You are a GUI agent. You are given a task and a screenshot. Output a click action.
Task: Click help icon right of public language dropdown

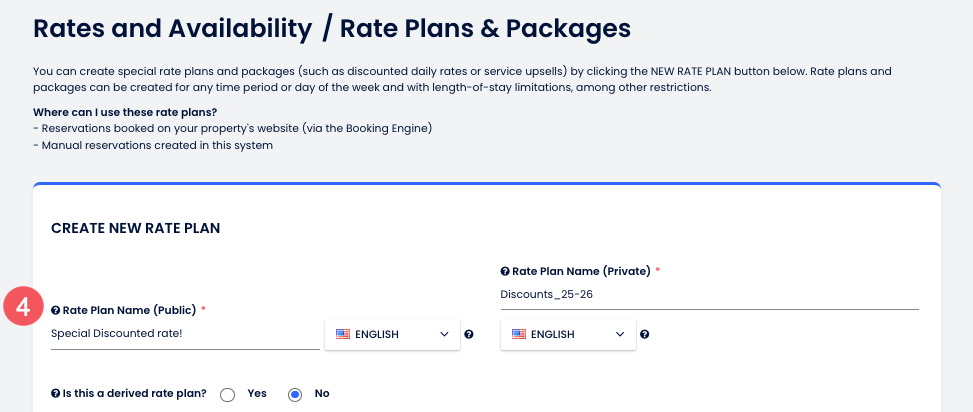469,334
